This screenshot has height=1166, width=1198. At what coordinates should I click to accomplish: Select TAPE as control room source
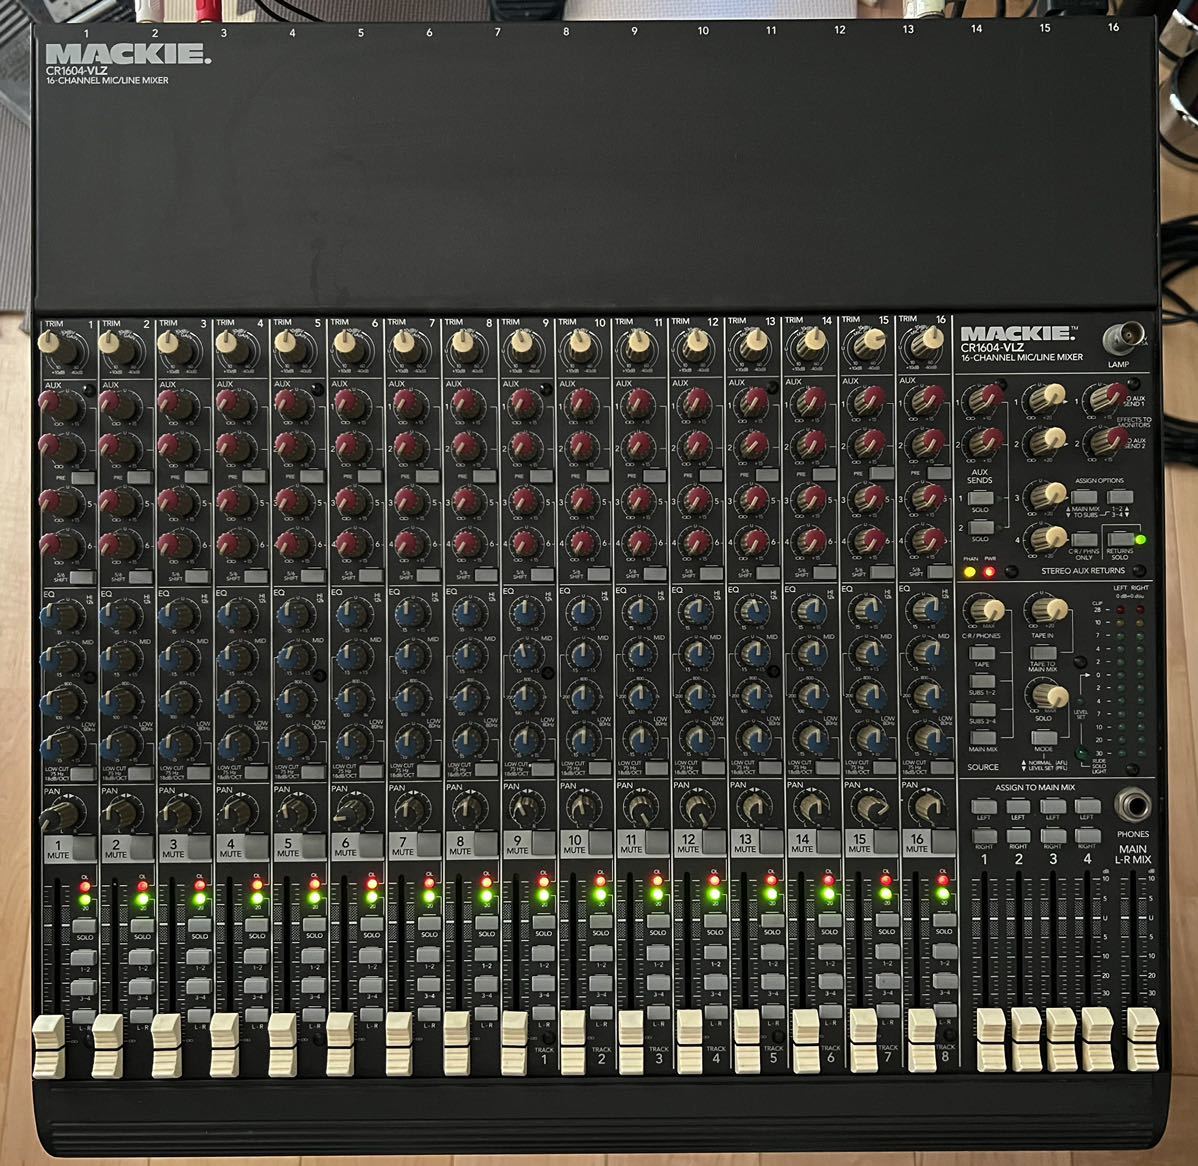[982, 653]
